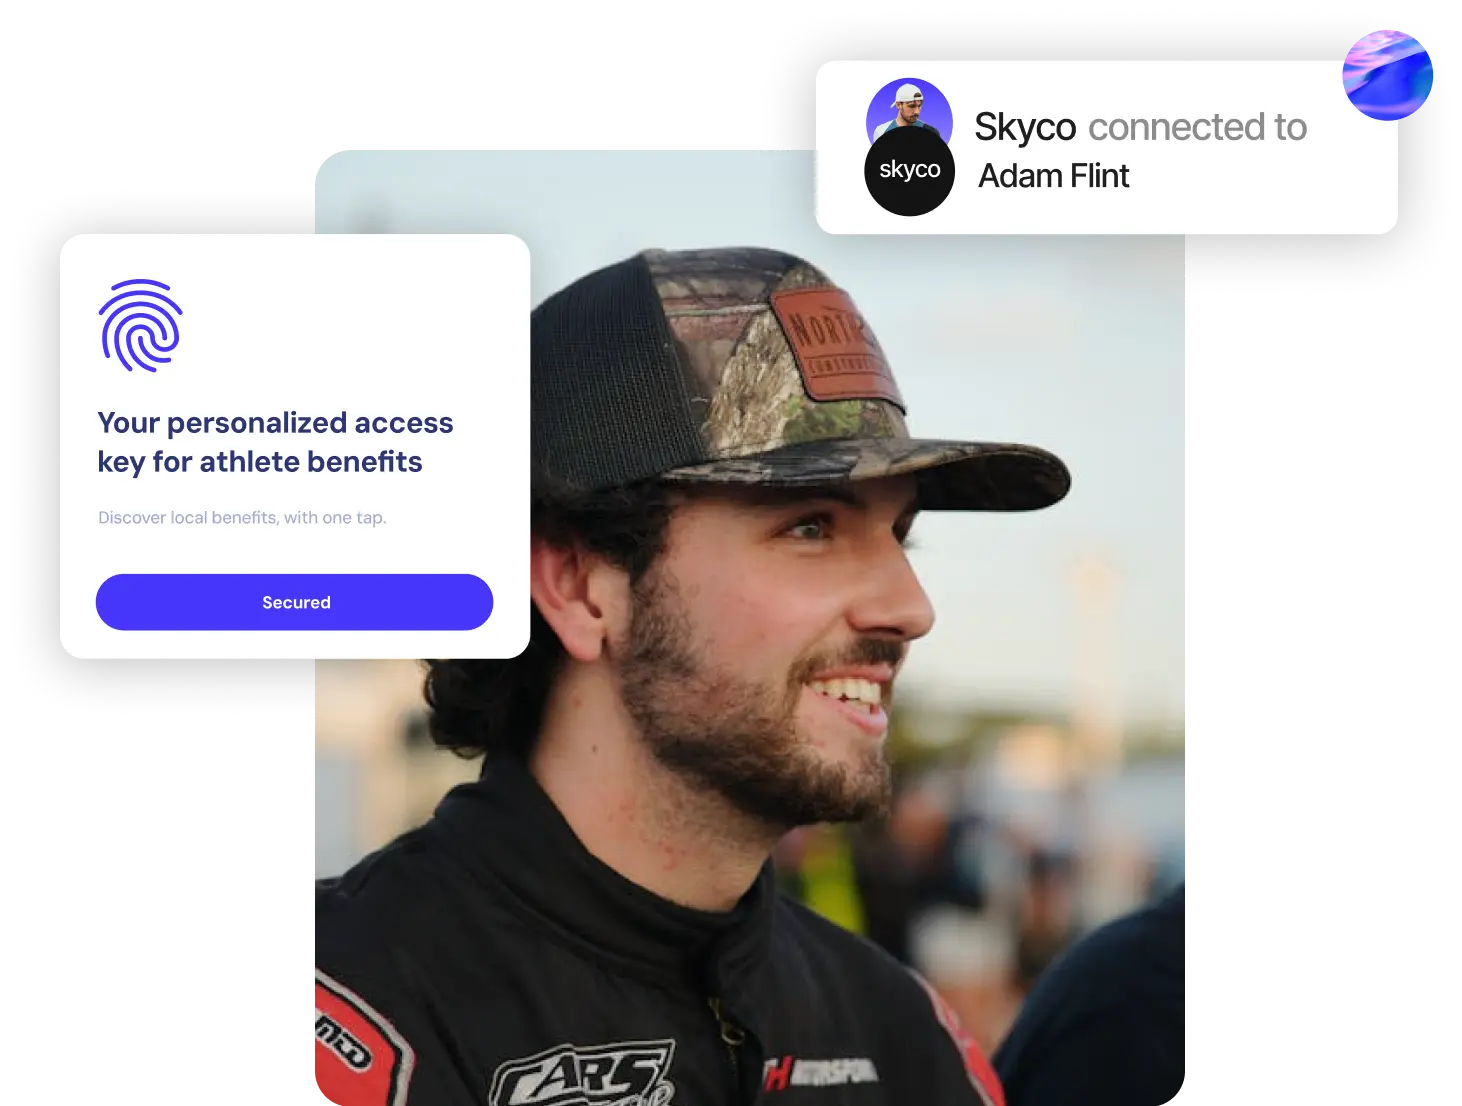Click the word Skyco in notification
The height and width of the screenshot is (1106, 1462).
pyautogui.click(x=1025, y=128)
